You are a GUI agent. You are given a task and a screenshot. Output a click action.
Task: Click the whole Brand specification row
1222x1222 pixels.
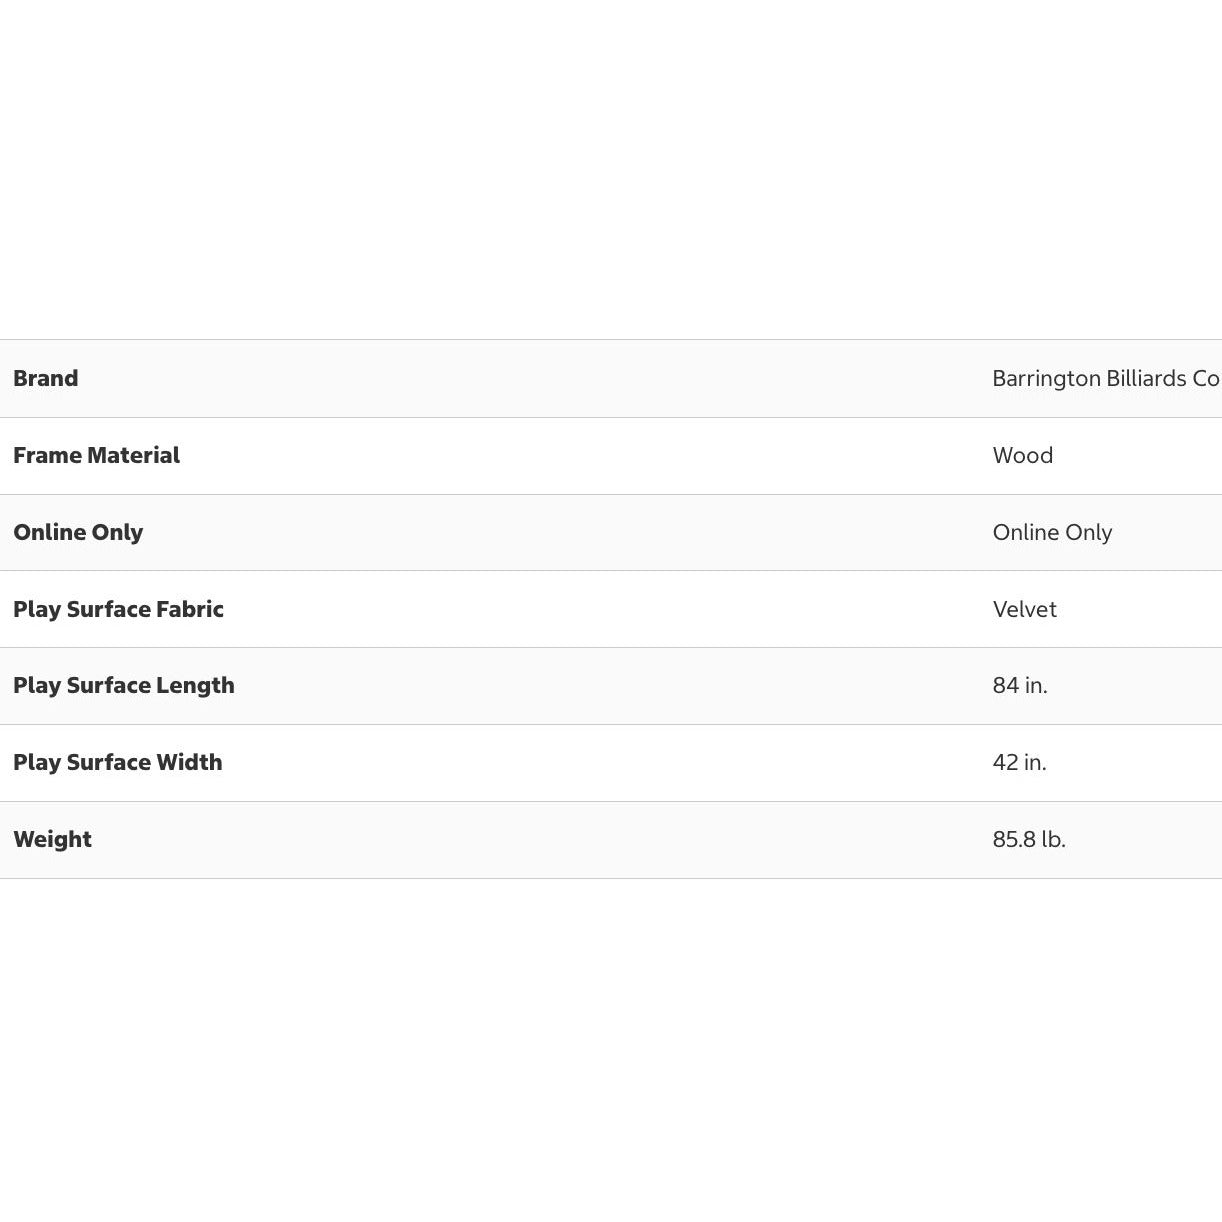tap(600, 379)
